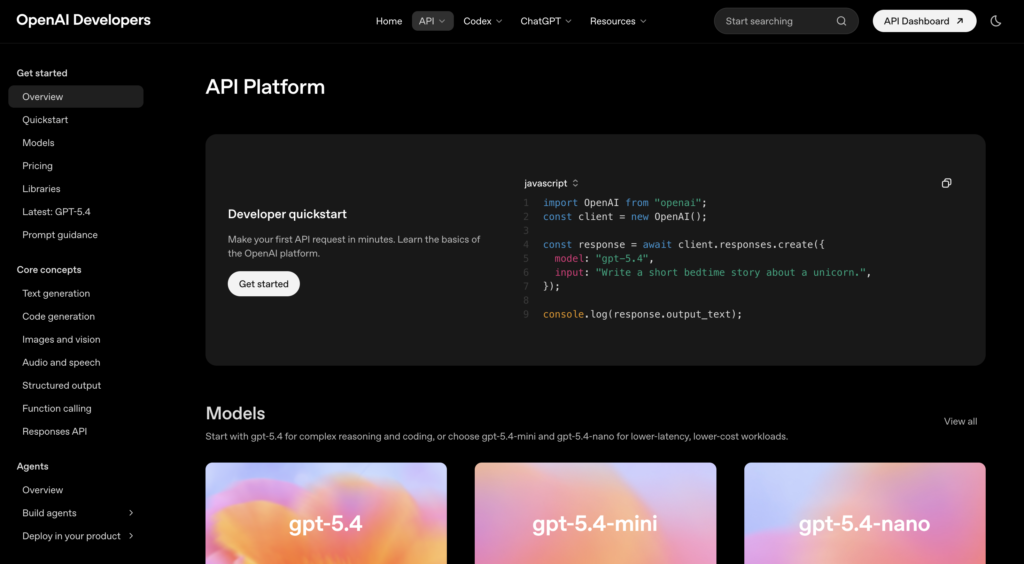Viewport: 1024px width, 564px height.
Task: Open the API Dashboard button
Action: (x=924, y=21)
